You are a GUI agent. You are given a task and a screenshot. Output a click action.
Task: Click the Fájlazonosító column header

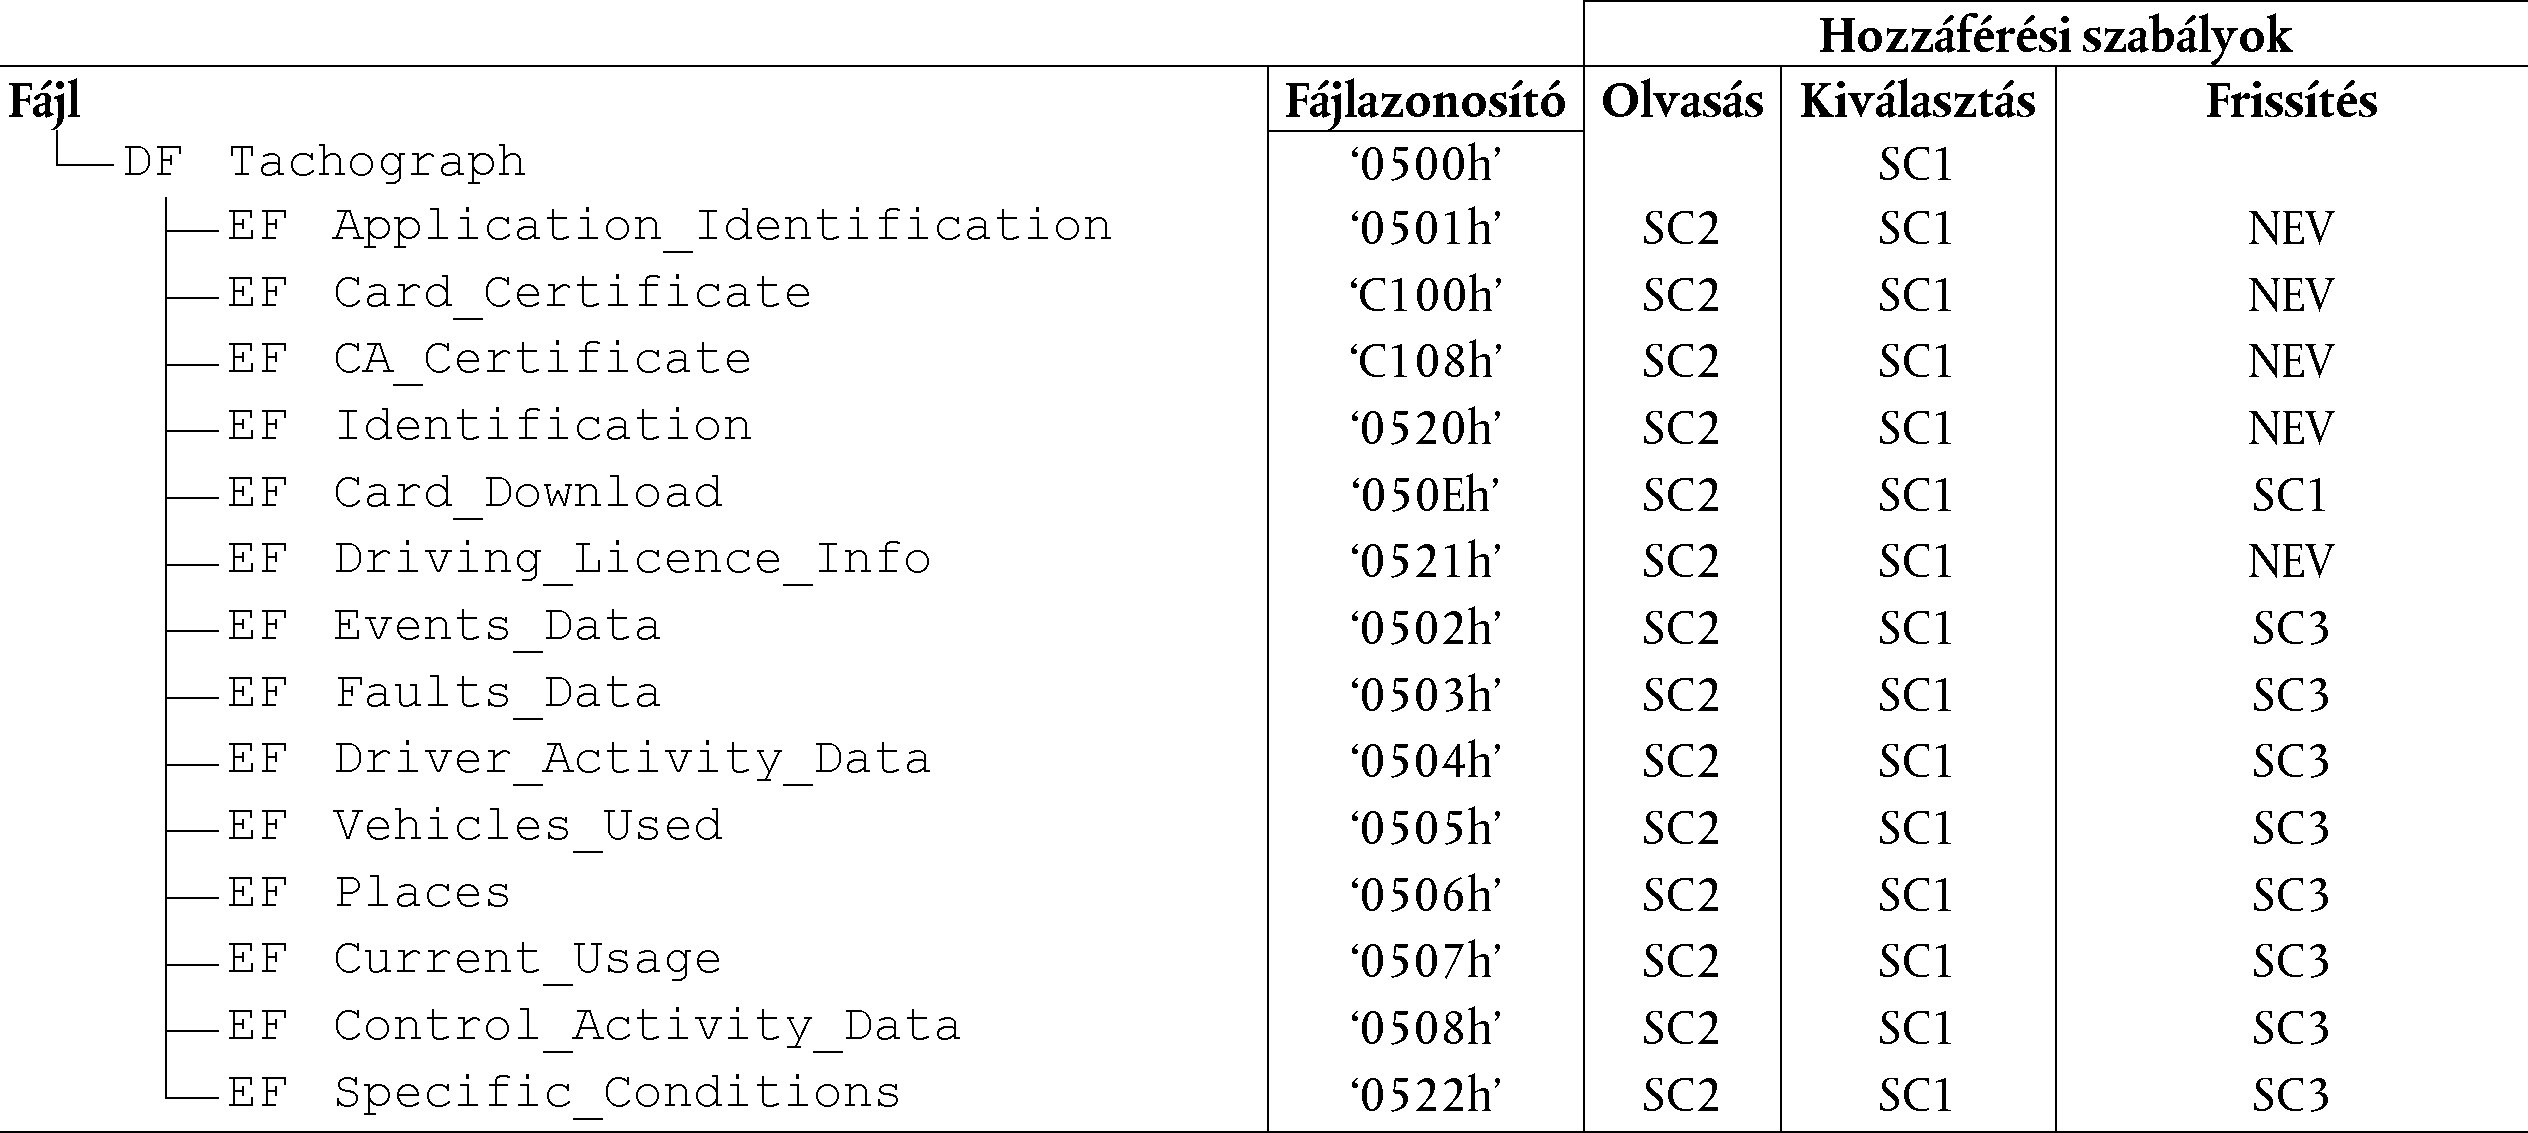point(1425,101)
